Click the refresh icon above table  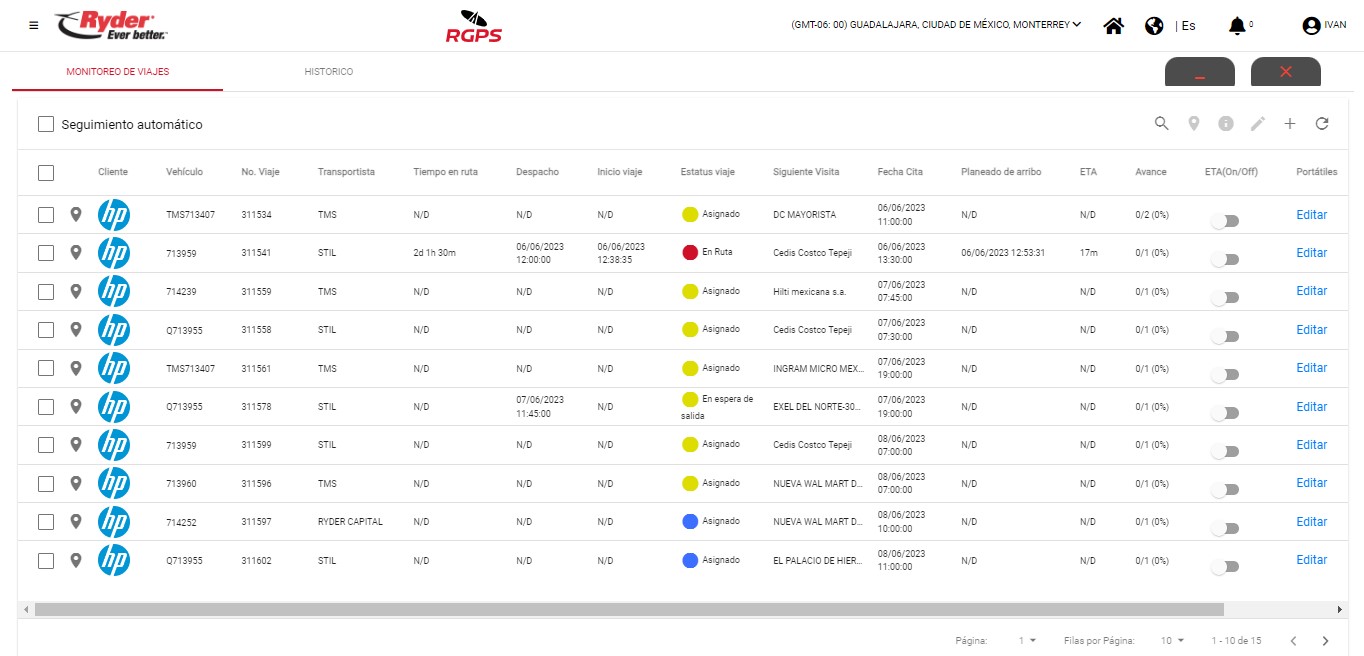coord(1322,124)
